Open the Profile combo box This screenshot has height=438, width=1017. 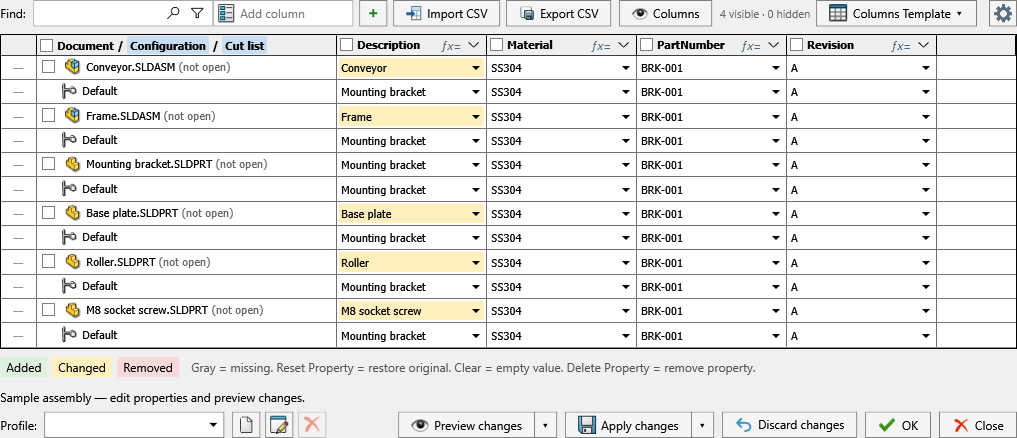[132, 425]
